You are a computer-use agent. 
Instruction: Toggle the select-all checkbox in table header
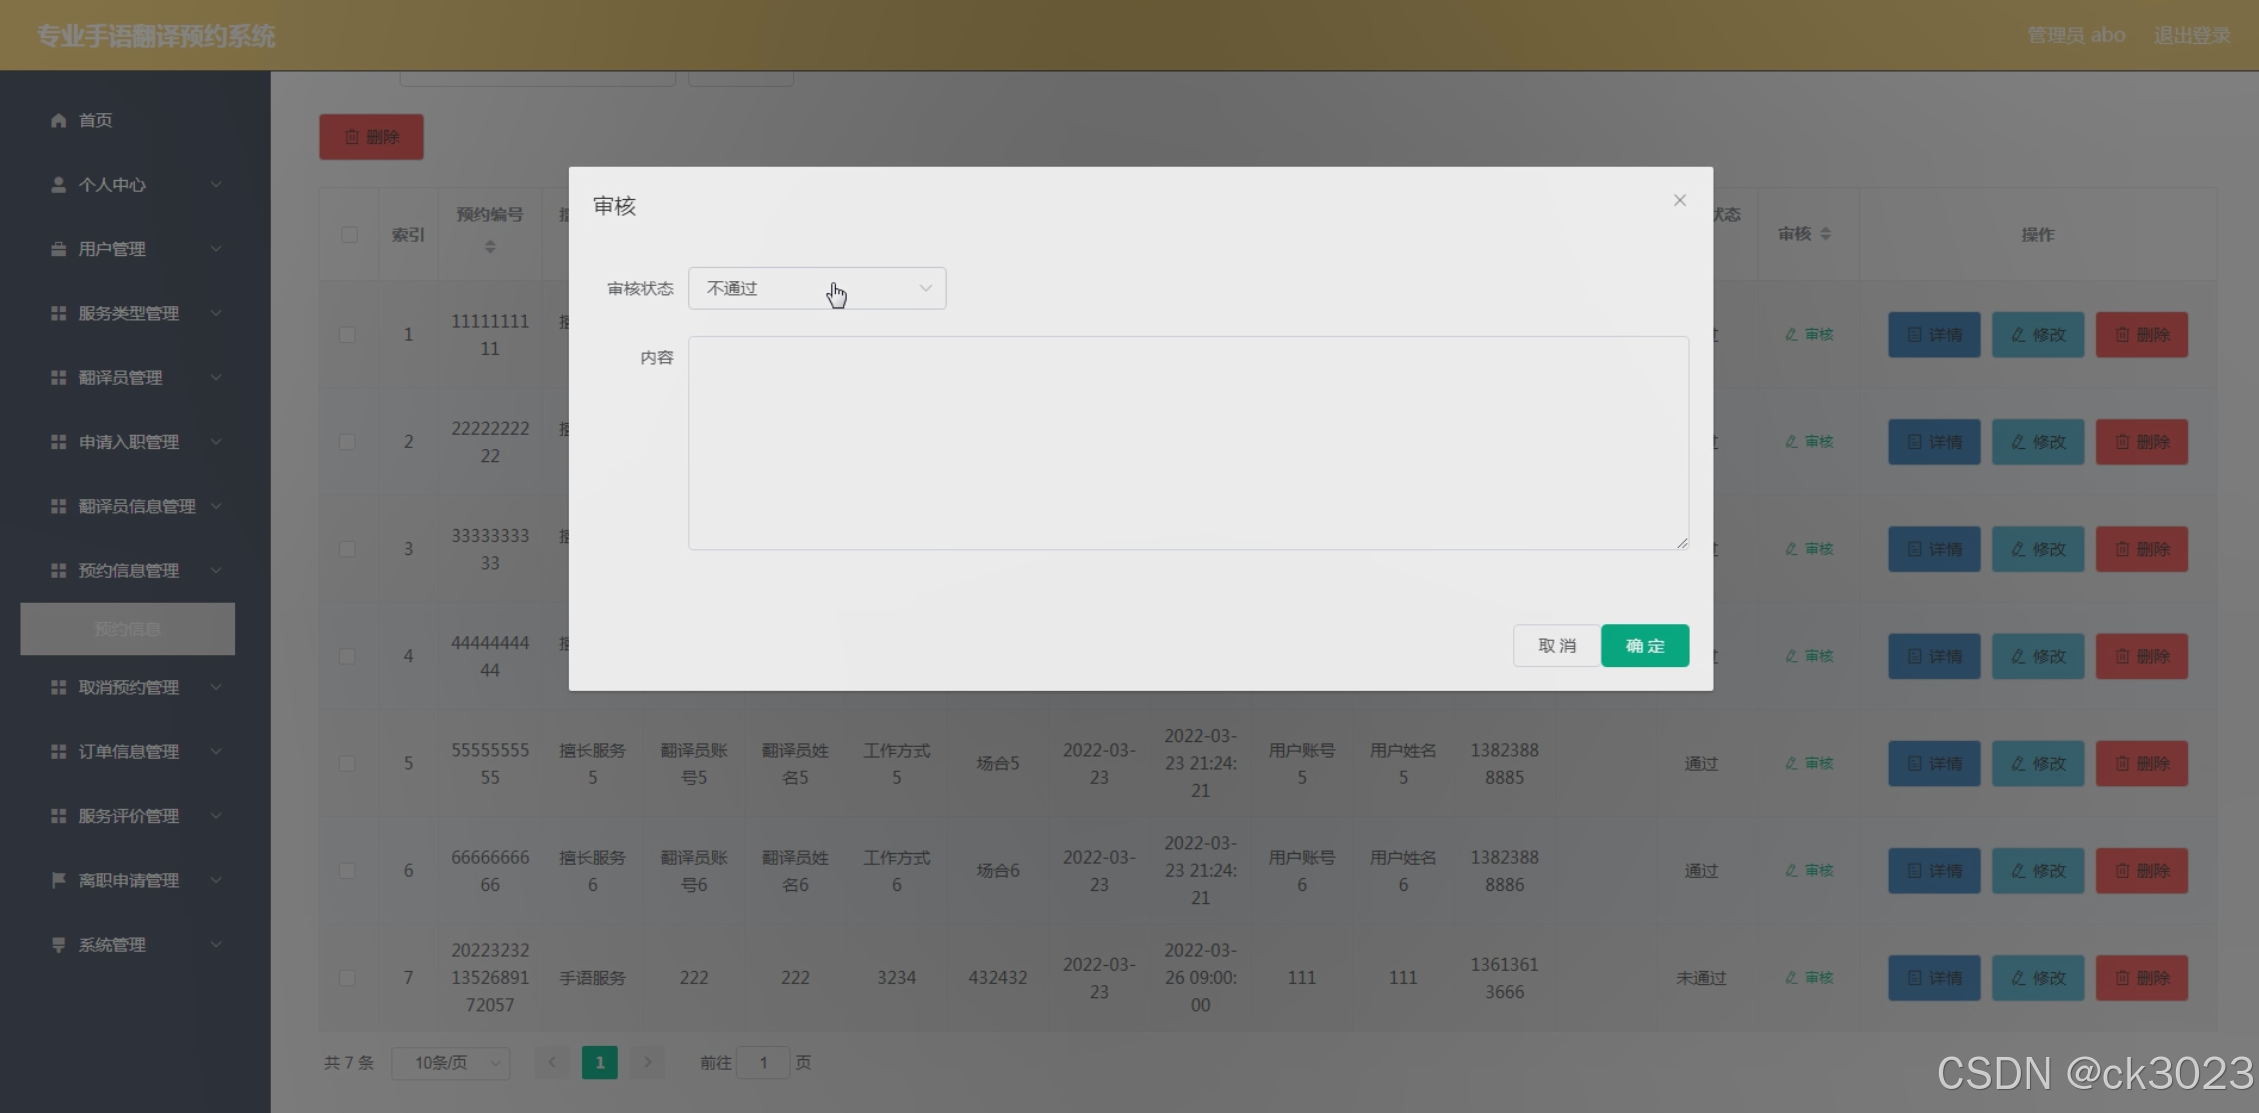(349, 235)
